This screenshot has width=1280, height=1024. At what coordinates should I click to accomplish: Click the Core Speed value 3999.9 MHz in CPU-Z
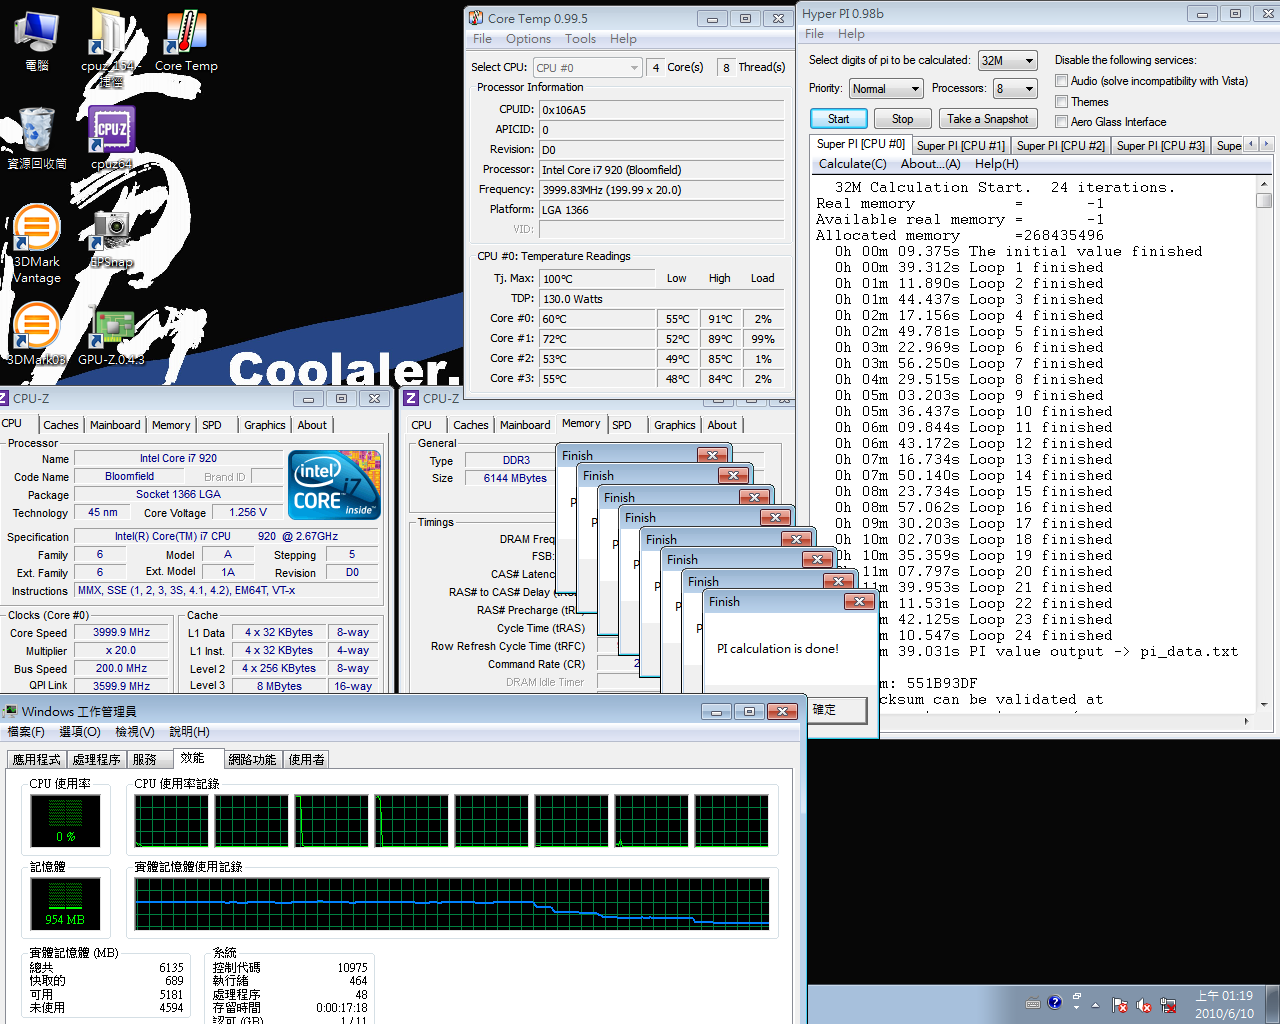click(x=122, y=633)
